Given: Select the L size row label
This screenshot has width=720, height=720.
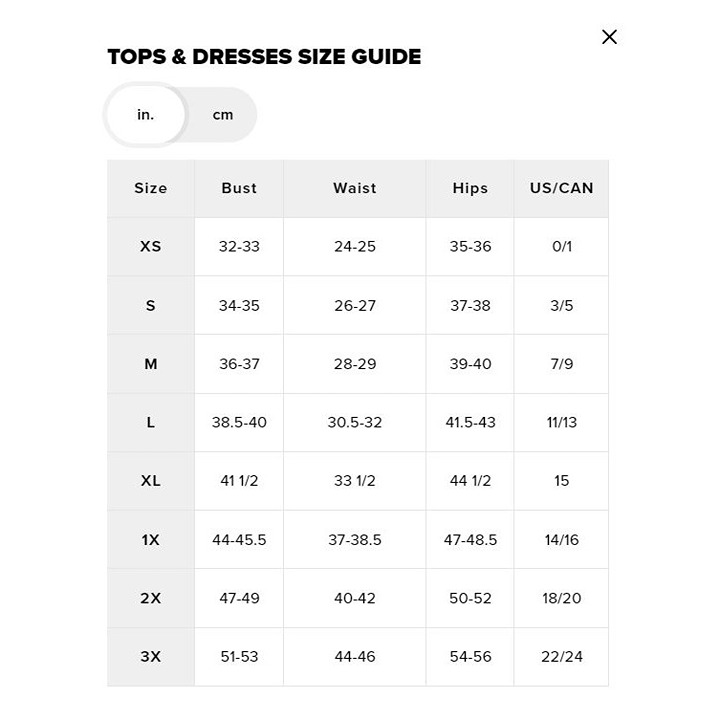Looking at the screenshot, I should coord(151,422).
